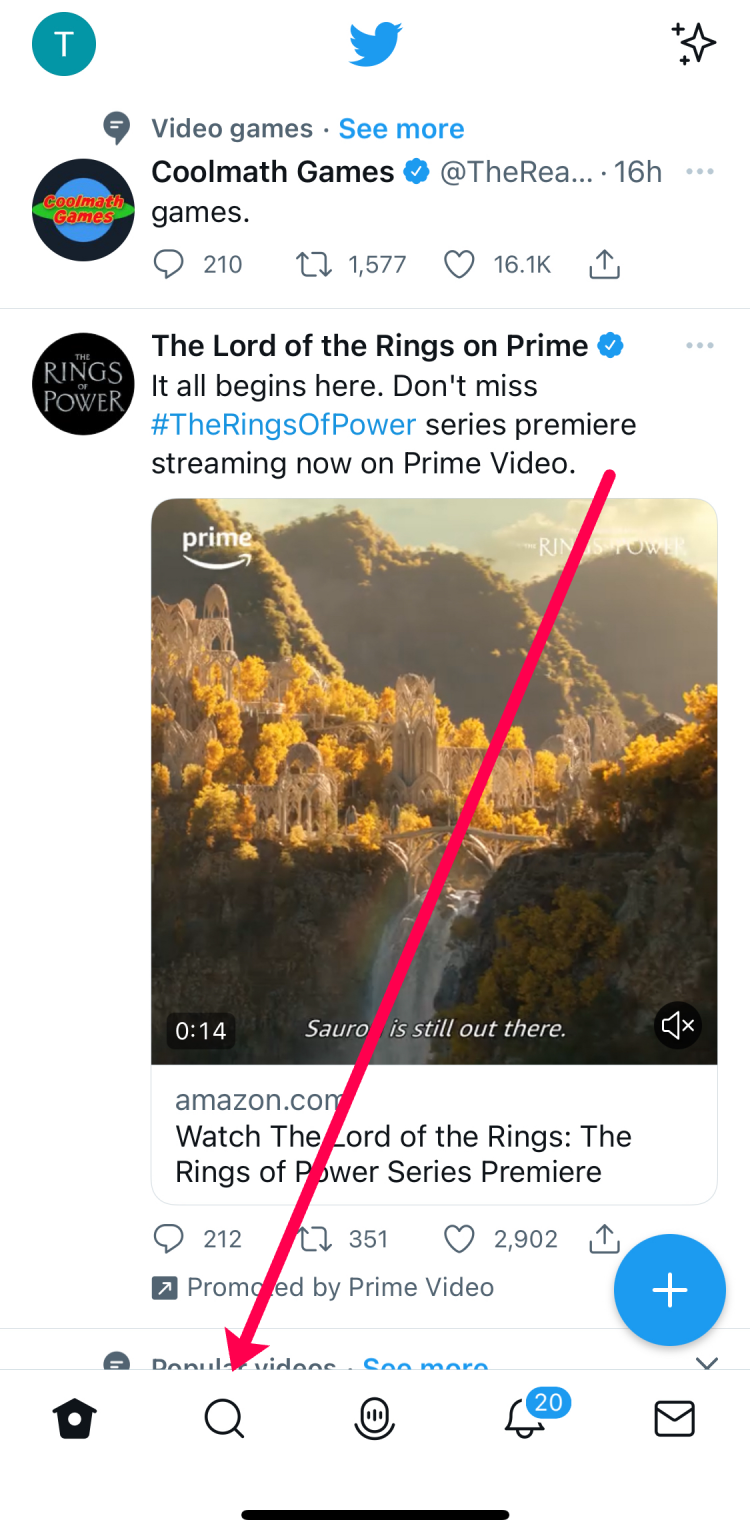Open more options on the Coolmath Games tweet
Screen dimensions: 750x1536
tap(700, 170)
